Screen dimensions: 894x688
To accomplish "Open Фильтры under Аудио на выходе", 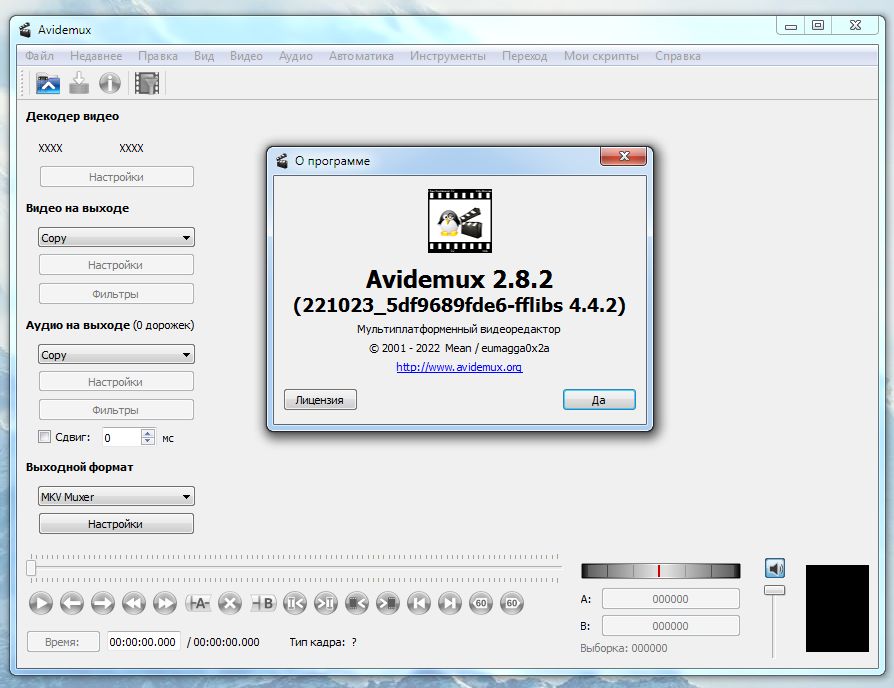I will click(x=116, y=410).
